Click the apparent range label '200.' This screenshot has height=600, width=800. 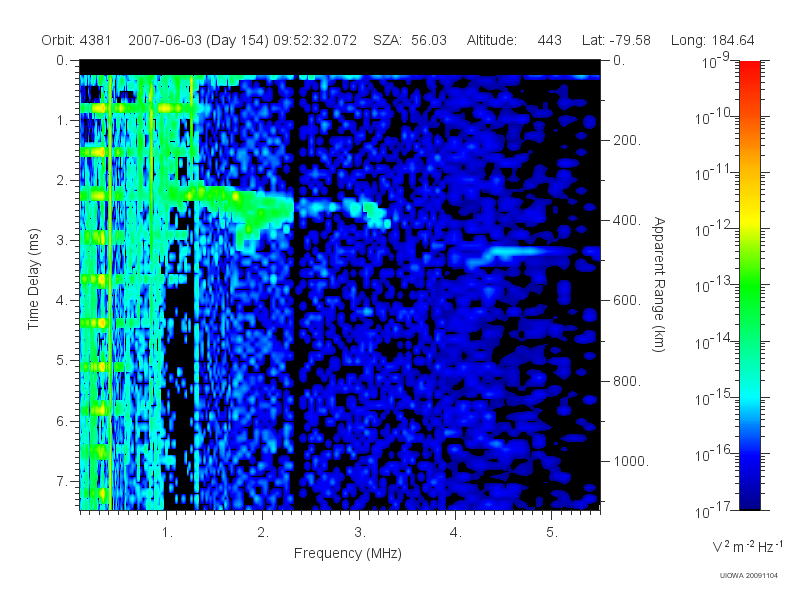pyautogui.click(x=627, y=140)
